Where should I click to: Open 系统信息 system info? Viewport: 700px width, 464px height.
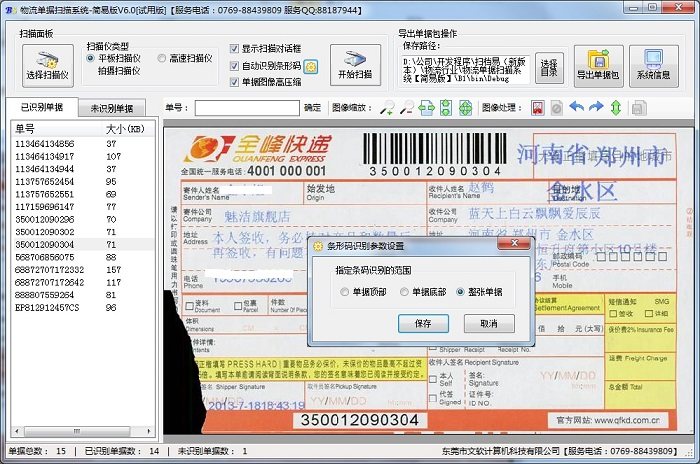click(x=653, y=66)
